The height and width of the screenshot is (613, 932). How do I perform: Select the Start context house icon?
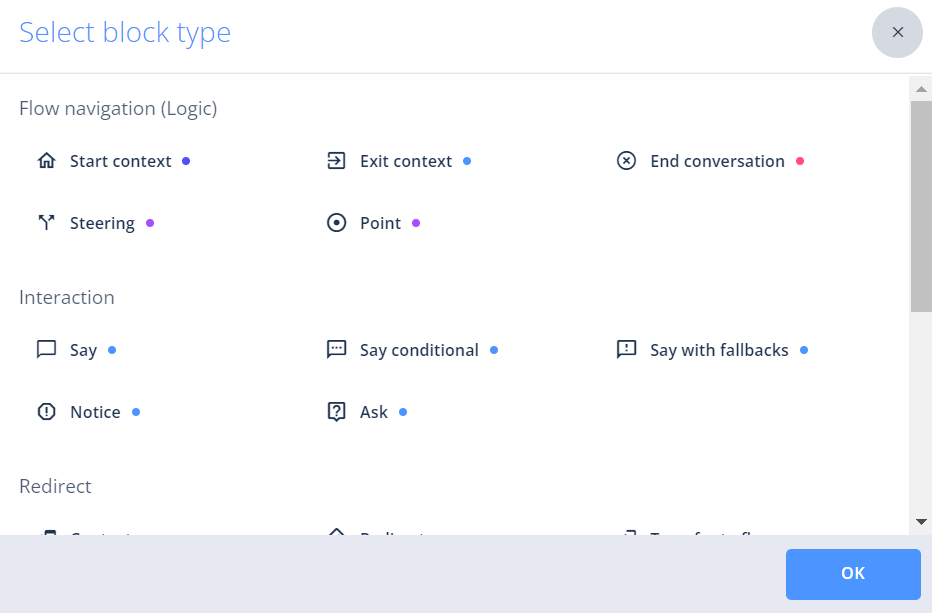coord(46,161)
